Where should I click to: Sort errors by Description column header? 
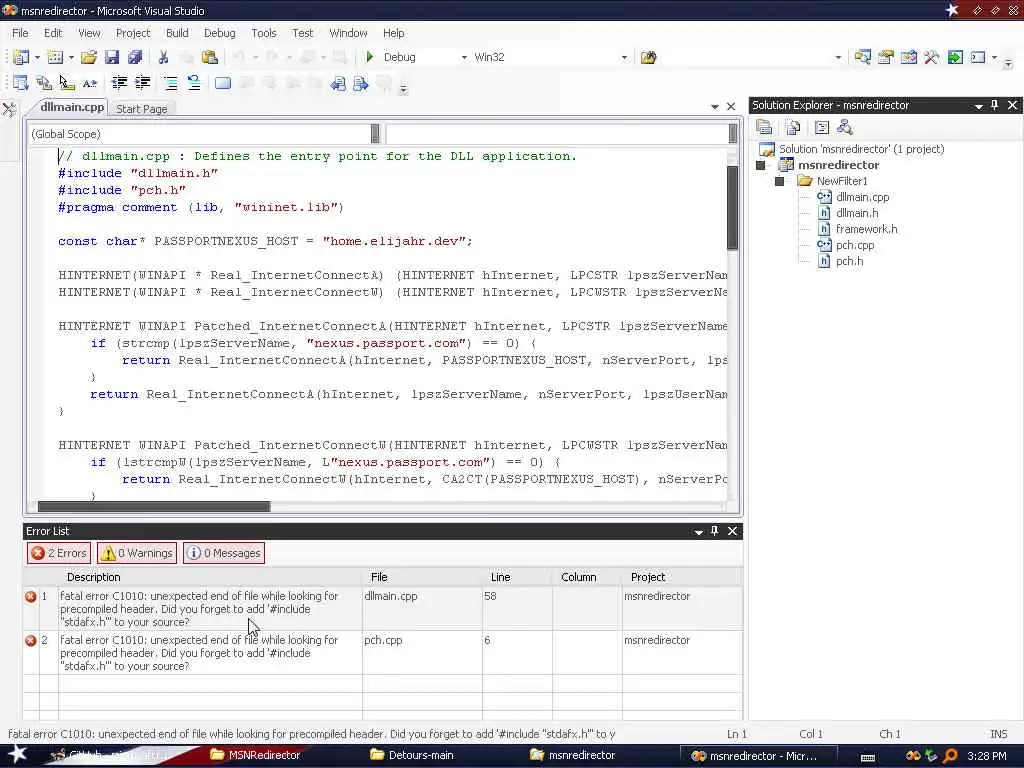(210, 577)
